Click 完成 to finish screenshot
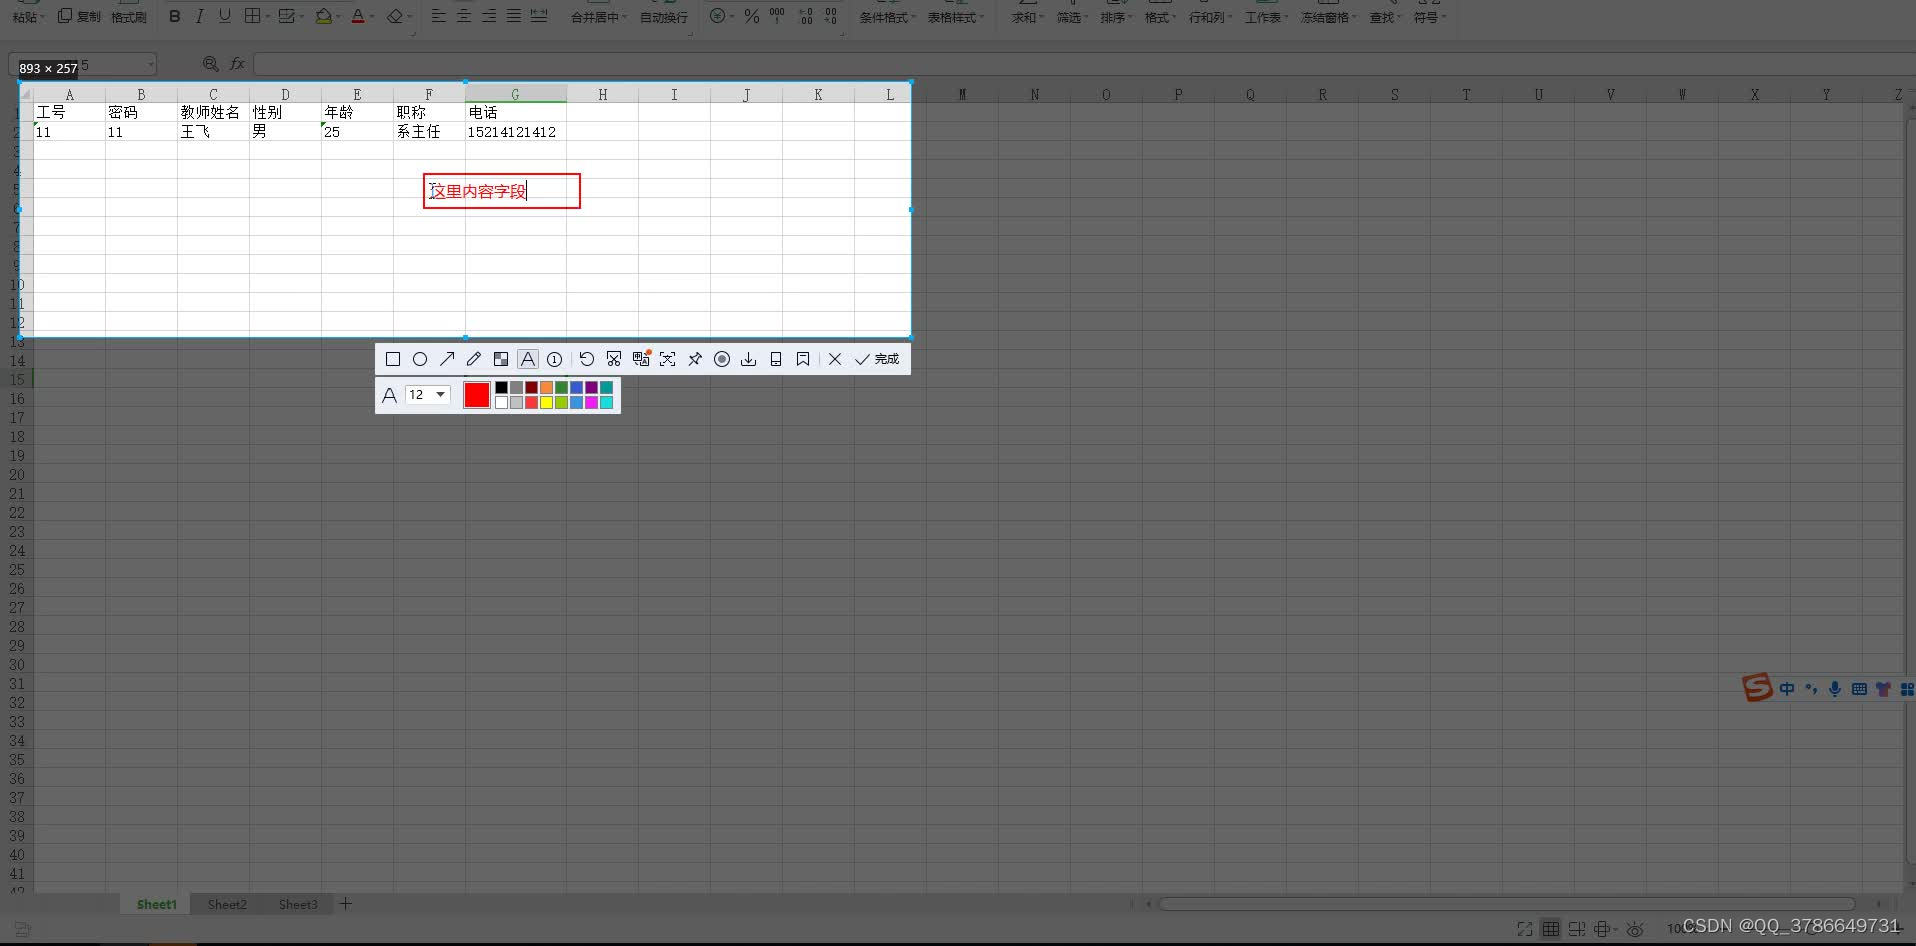1916x946 pixels. pyautogui.click(x=877, y=359)
